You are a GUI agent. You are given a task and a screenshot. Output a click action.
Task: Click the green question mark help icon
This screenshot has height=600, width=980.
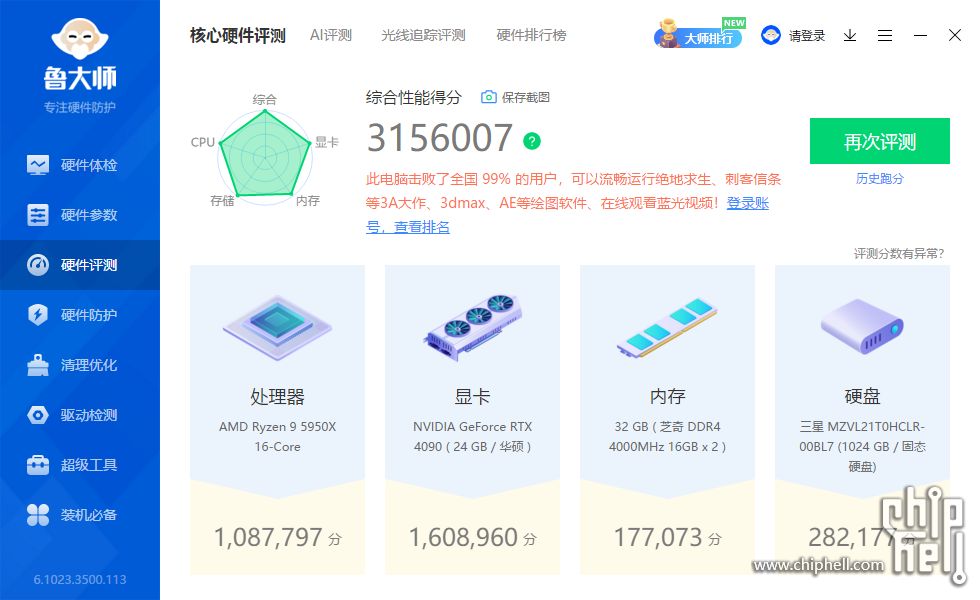(x=532, y=141)
